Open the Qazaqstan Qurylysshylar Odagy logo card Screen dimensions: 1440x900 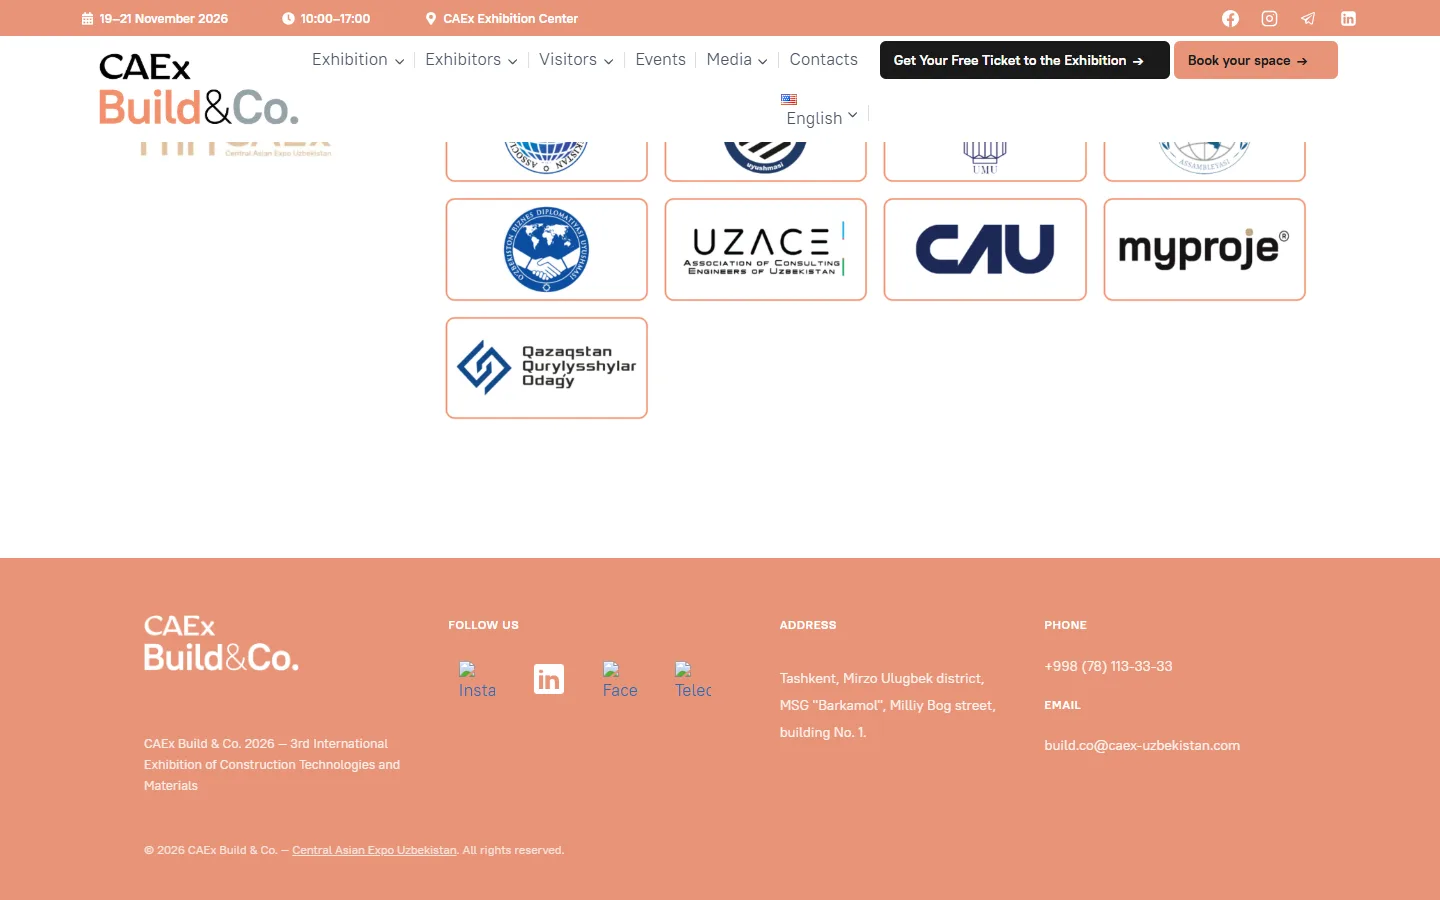click(546, 368)
